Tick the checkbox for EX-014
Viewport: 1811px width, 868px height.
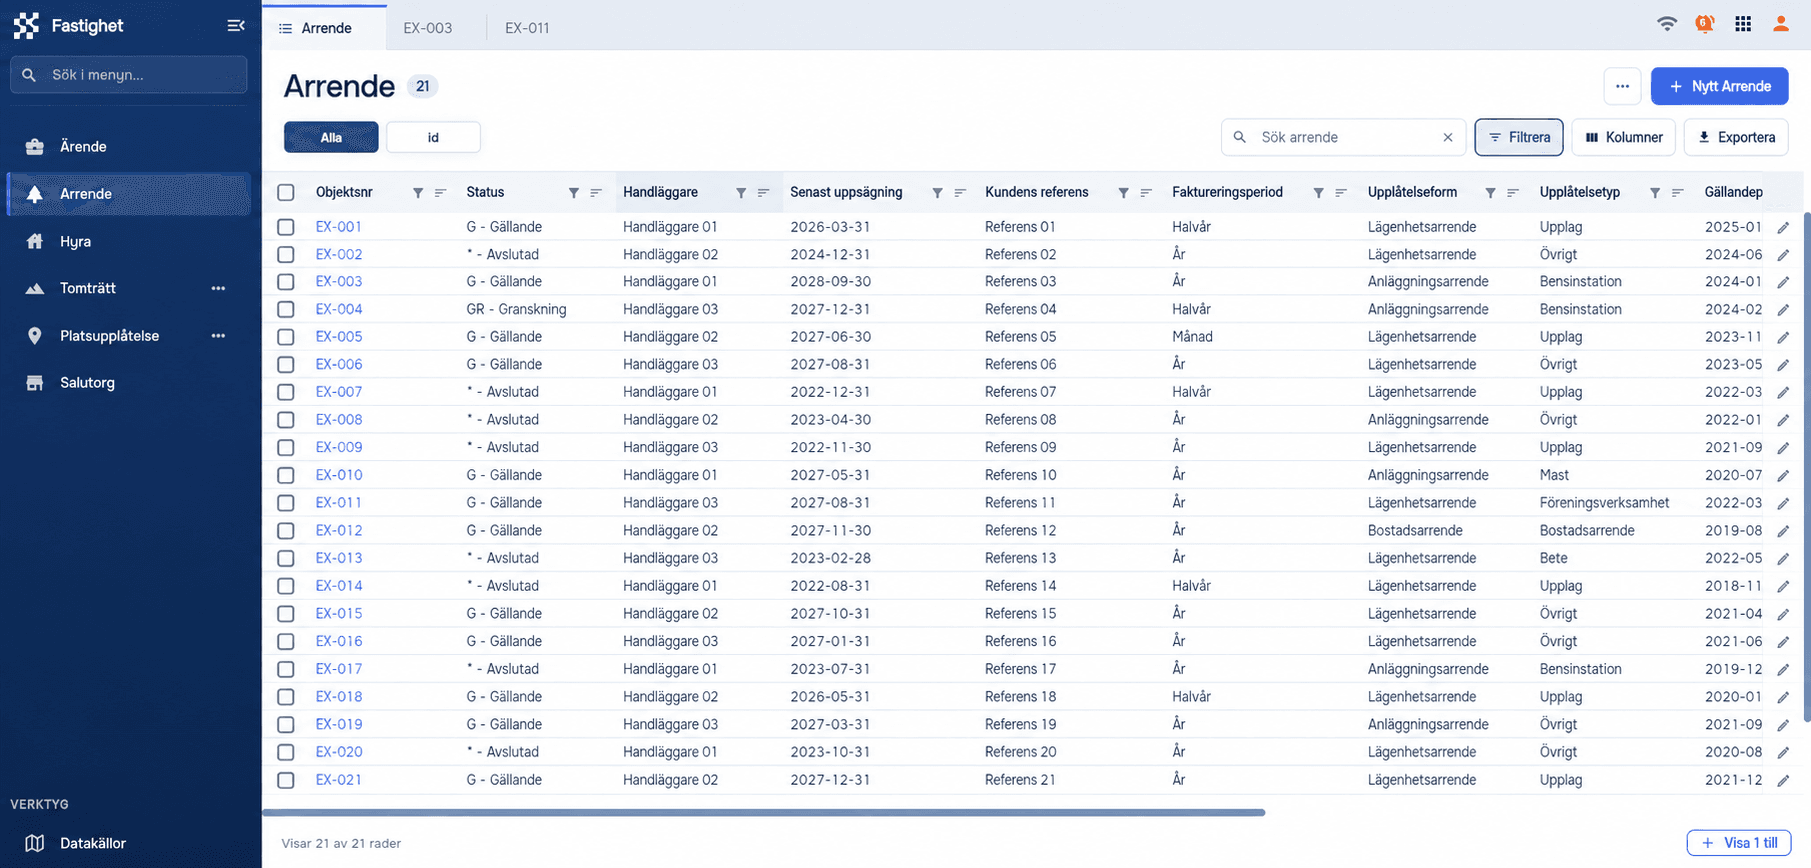286,586
